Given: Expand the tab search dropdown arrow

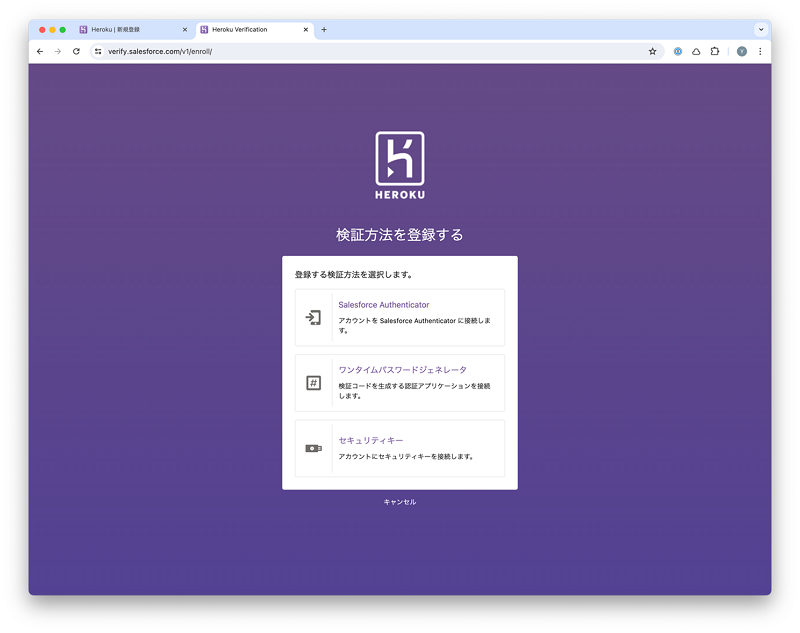Looking at the screenshot, I should pos(761,30).
